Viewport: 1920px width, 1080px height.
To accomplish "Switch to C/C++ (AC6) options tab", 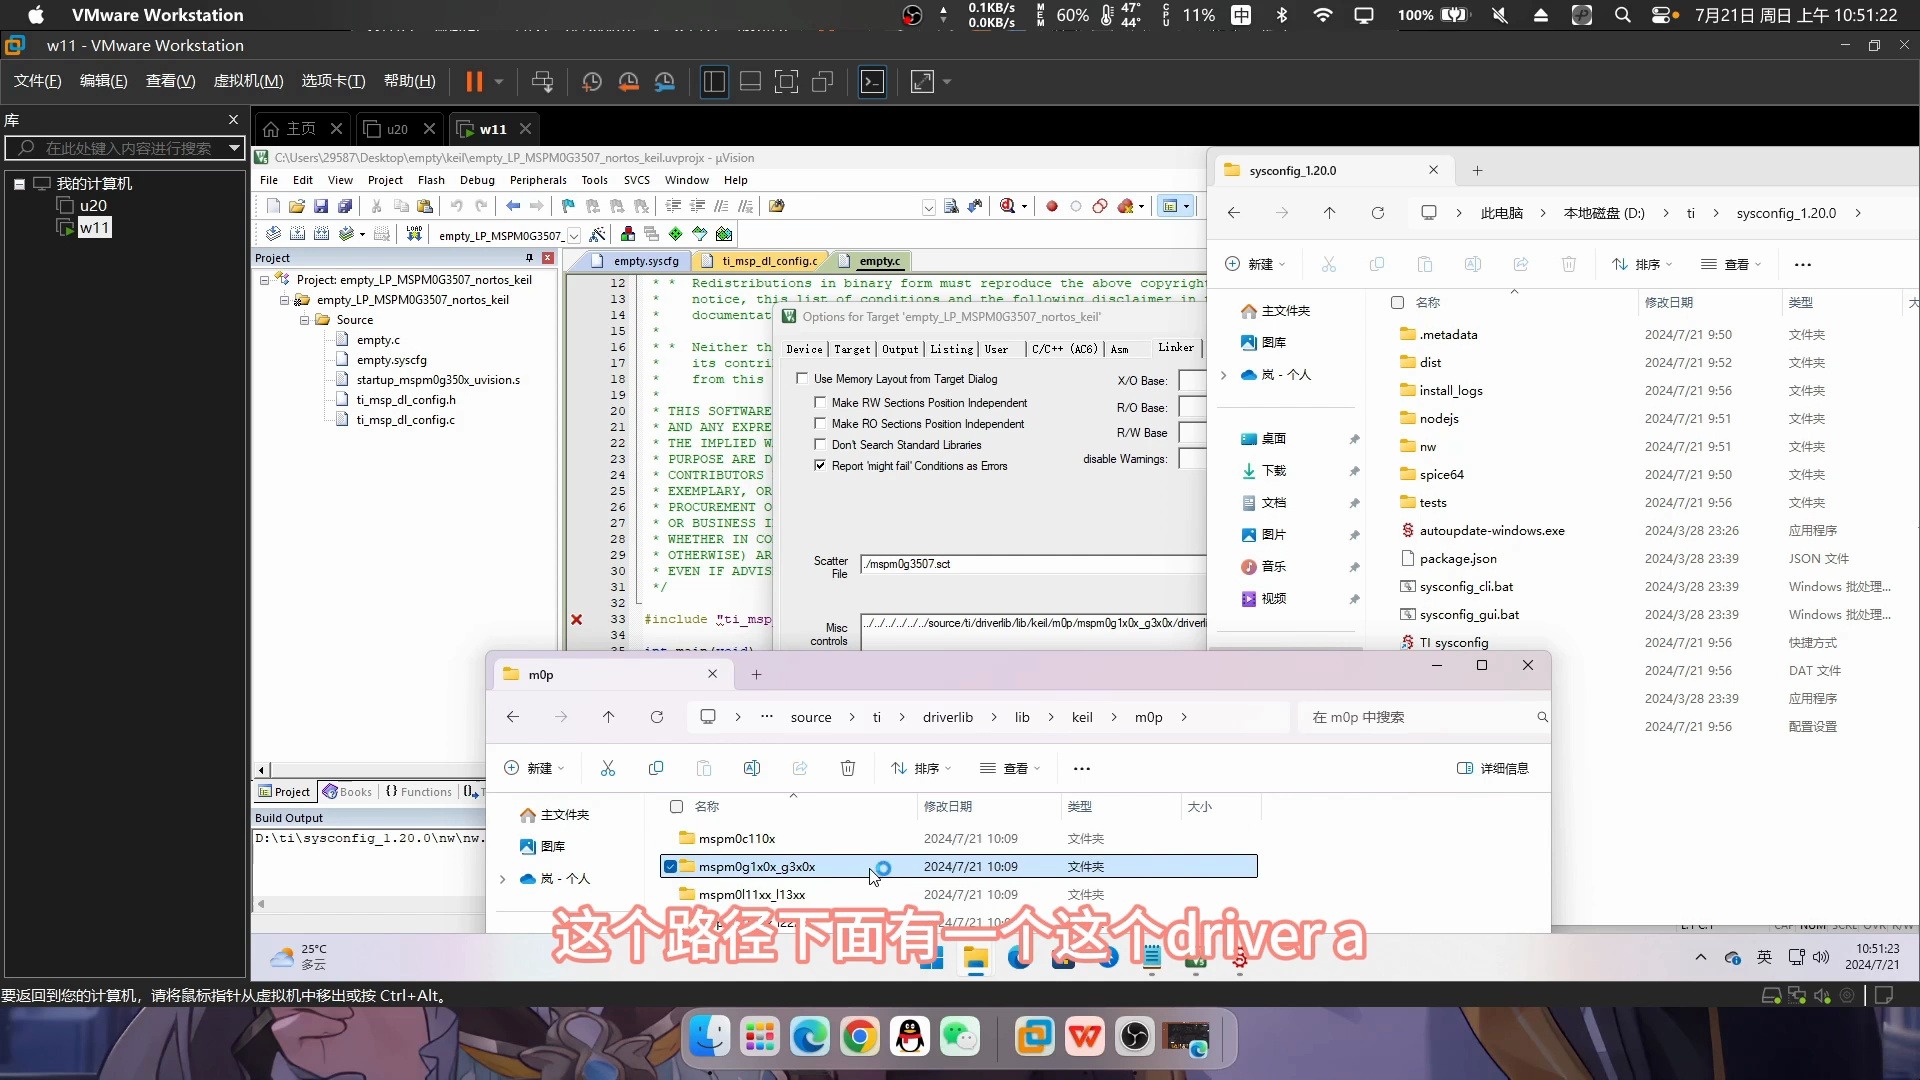I will [x=1064, y=349].
